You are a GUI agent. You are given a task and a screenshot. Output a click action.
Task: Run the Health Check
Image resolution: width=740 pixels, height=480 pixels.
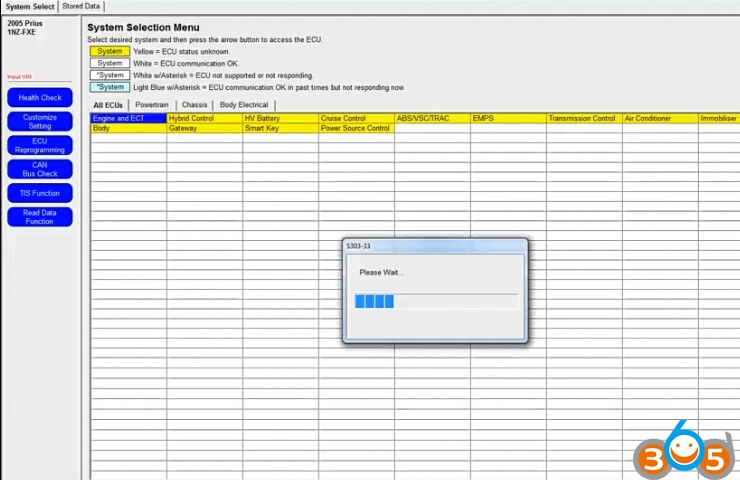(x=40, y=98)
